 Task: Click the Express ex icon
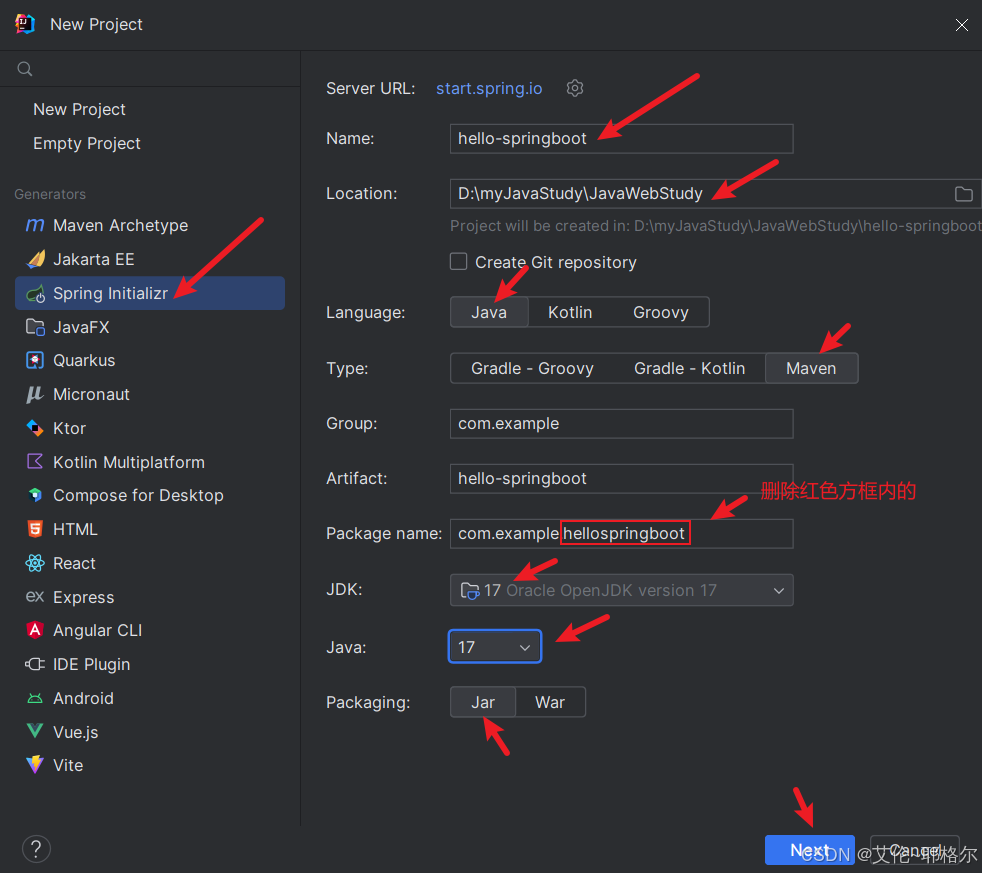point(35,596)
